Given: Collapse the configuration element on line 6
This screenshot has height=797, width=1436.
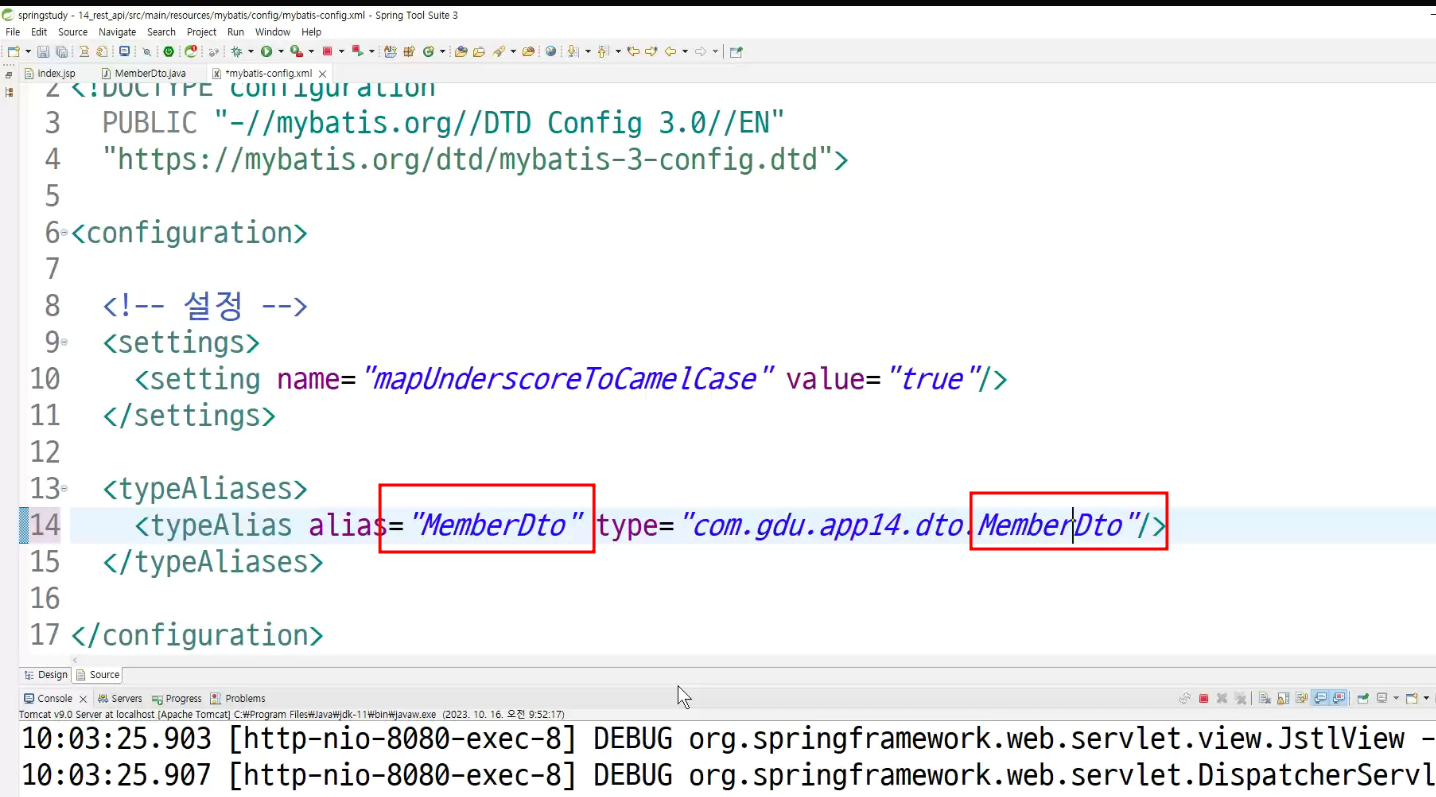Looking at the screenshot, I should pyautogui.click(x=65, y=233).
